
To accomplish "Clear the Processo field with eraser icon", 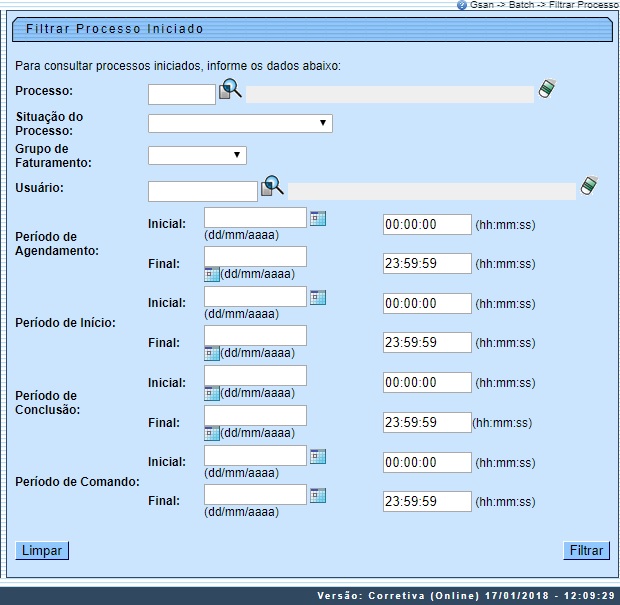I will [x=547, y=89].
